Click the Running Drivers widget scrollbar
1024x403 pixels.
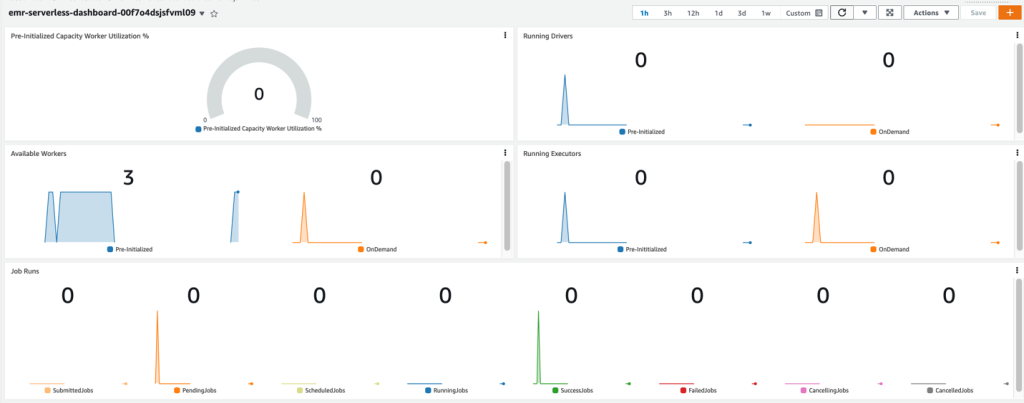pyautogui.click(x=1019, y=88)
